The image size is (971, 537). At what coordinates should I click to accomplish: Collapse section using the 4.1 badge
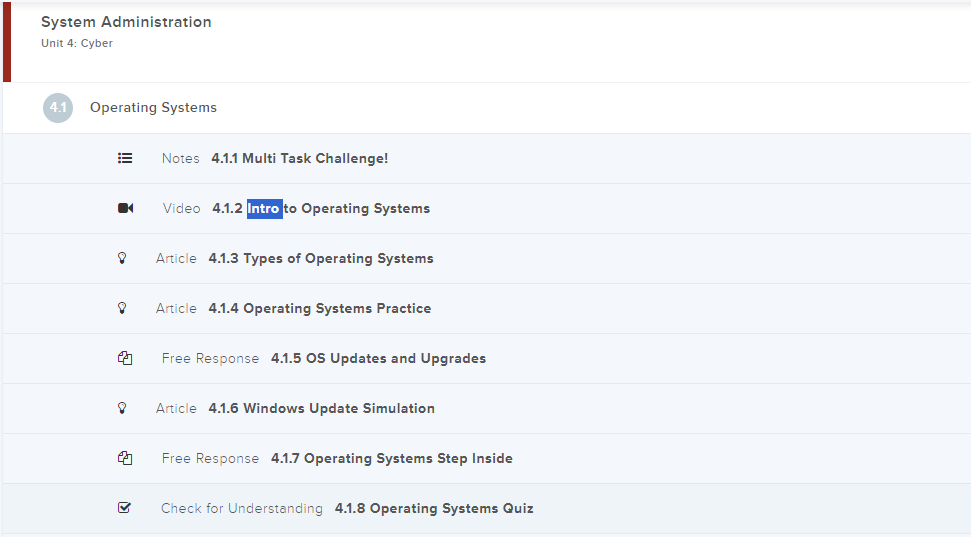58,108
